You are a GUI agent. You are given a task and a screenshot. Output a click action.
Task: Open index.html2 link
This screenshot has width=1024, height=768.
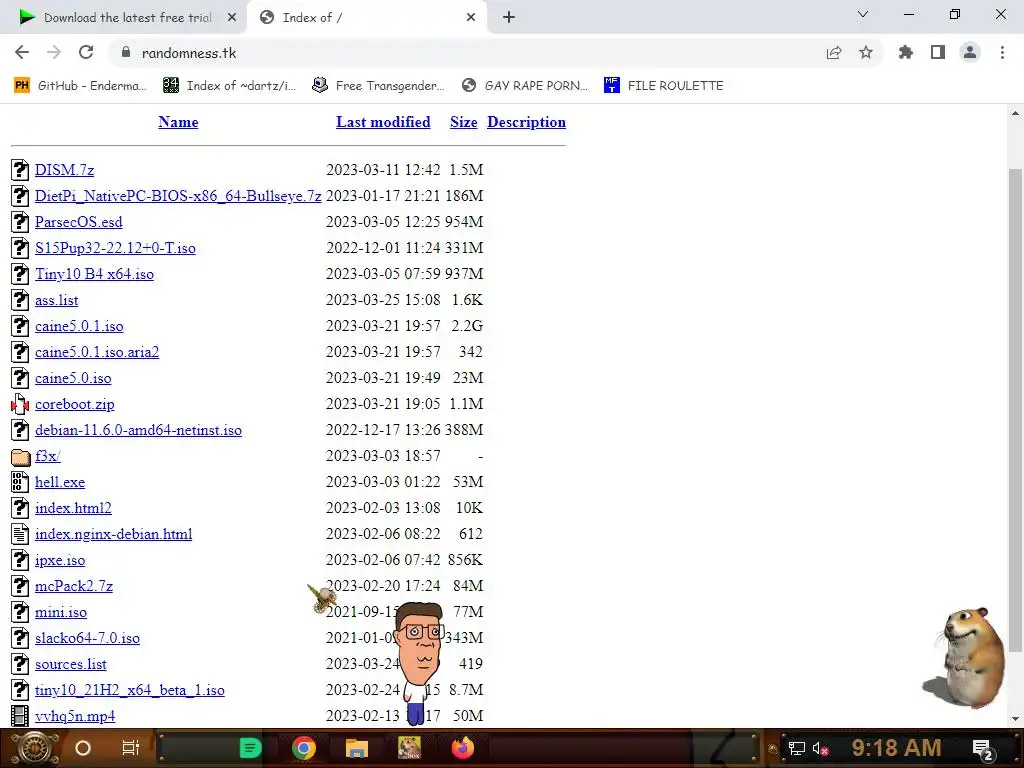click(73, 508)
